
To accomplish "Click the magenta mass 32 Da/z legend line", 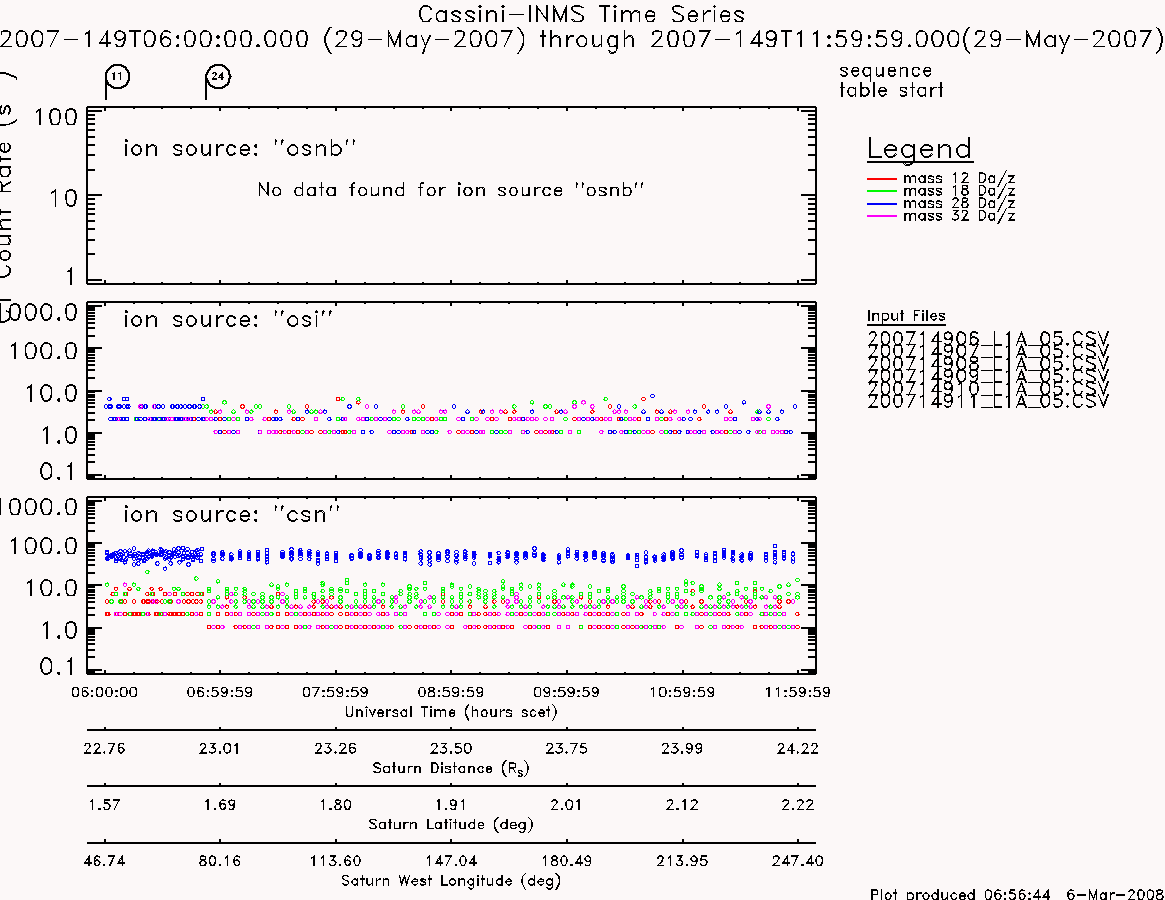I will pos(882,216).
